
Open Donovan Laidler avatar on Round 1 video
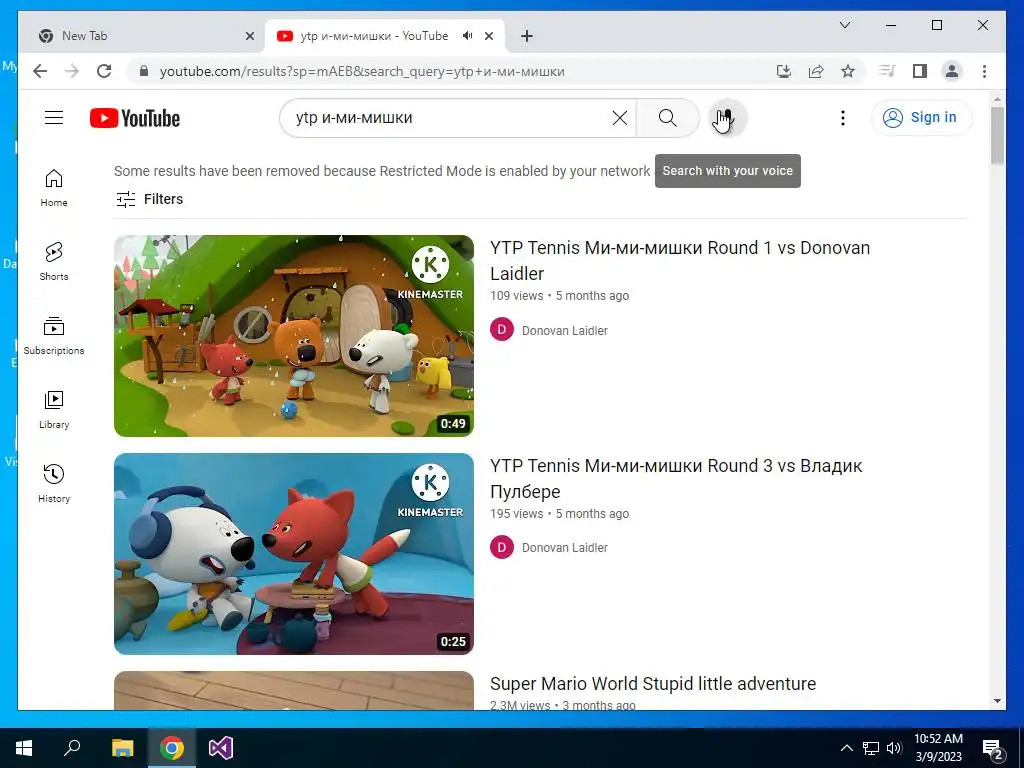[502, 330]
